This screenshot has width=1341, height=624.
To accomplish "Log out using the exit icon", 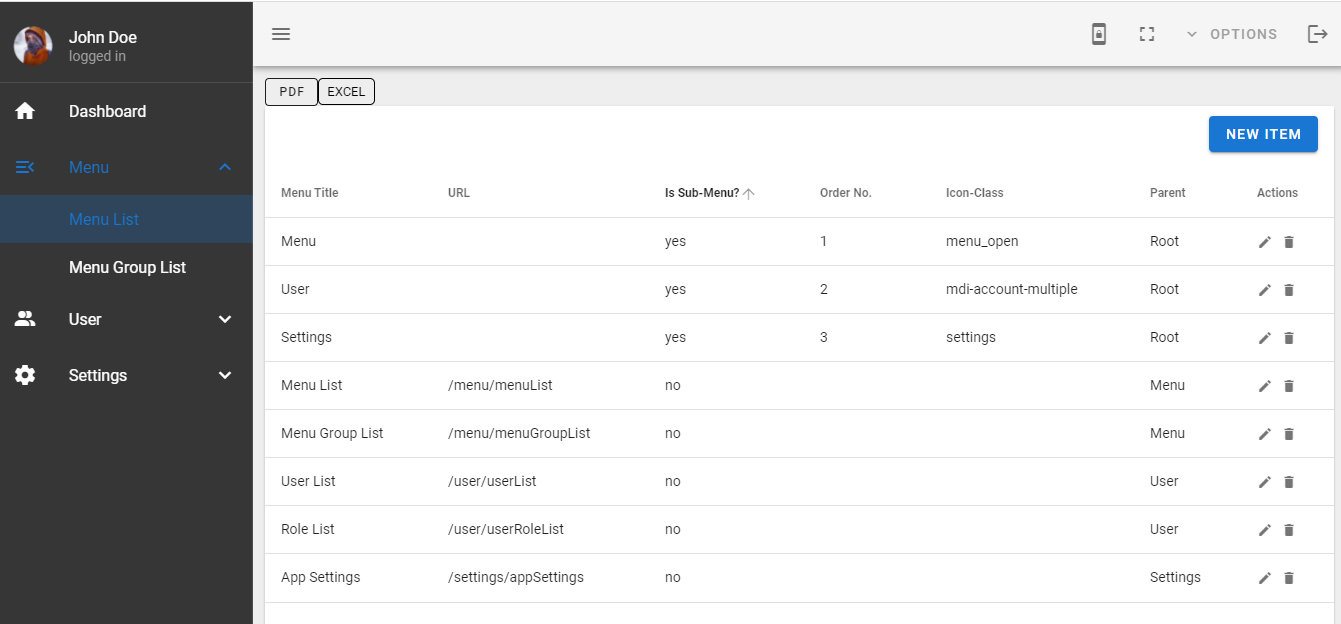I will click(1318, 33).
